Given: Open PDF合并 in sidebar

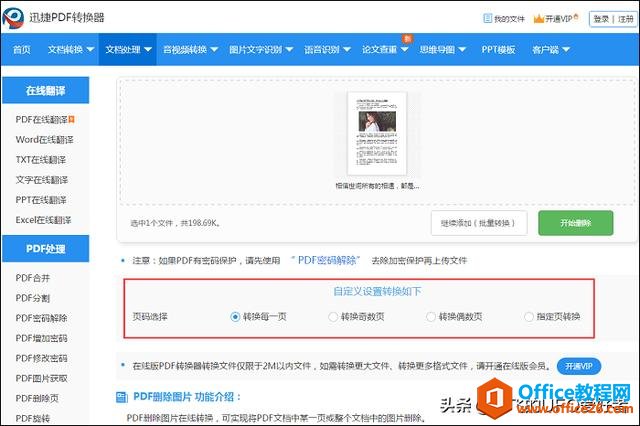Looking at the screenshot, I should tap(33, 278).
